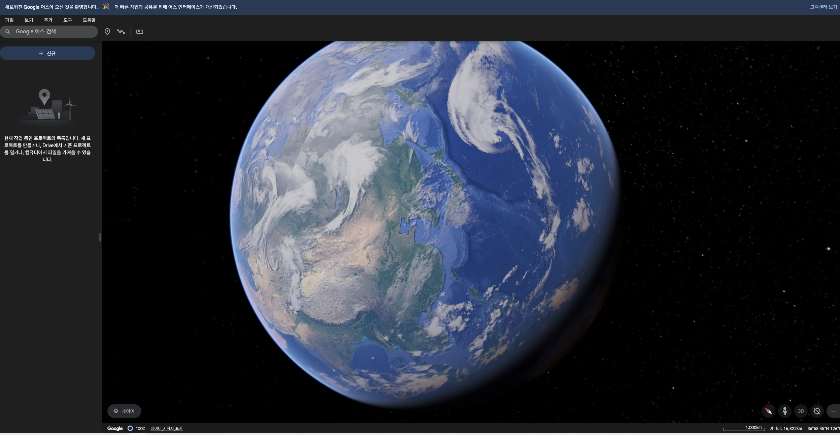The image size is (840, 435).
Task: Open the first menu (파일) in the menu bar
Action: [x=9, y=20]
